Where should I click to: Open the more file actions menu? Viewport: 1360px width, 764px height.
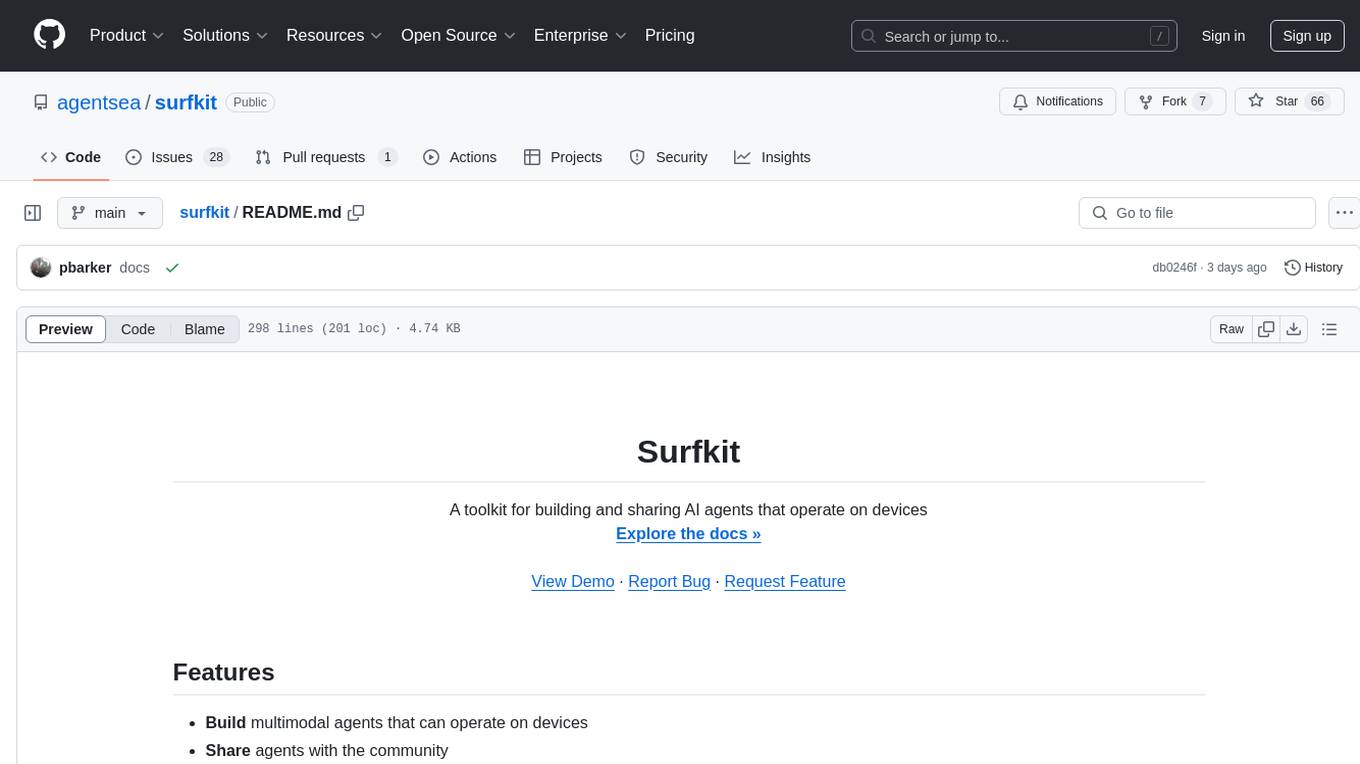pos(1344,213)
